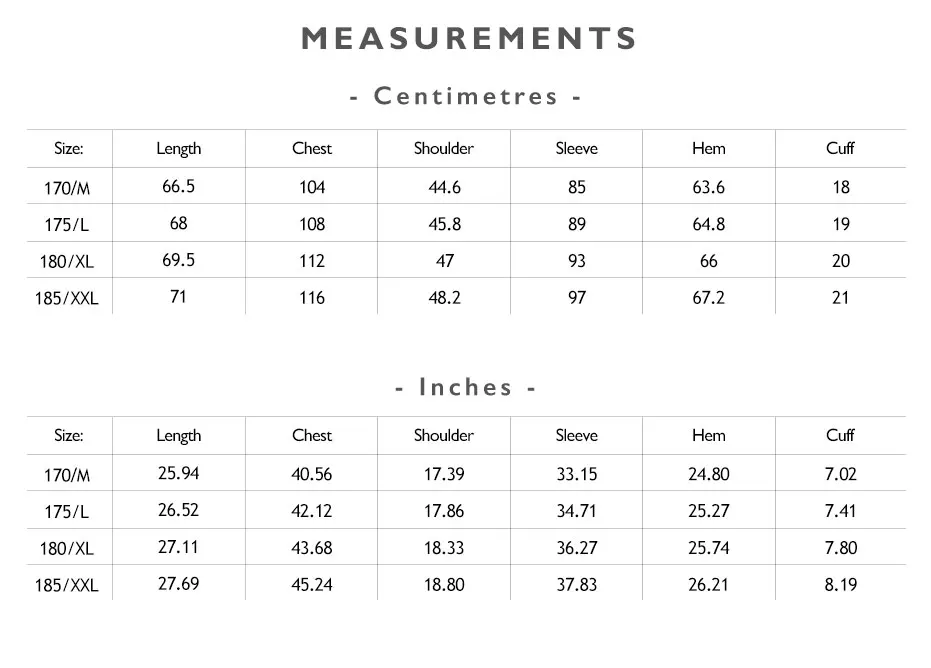Select the 175/L row label in inches table
Screen dimensions: 931x668
tap(66, 511)
